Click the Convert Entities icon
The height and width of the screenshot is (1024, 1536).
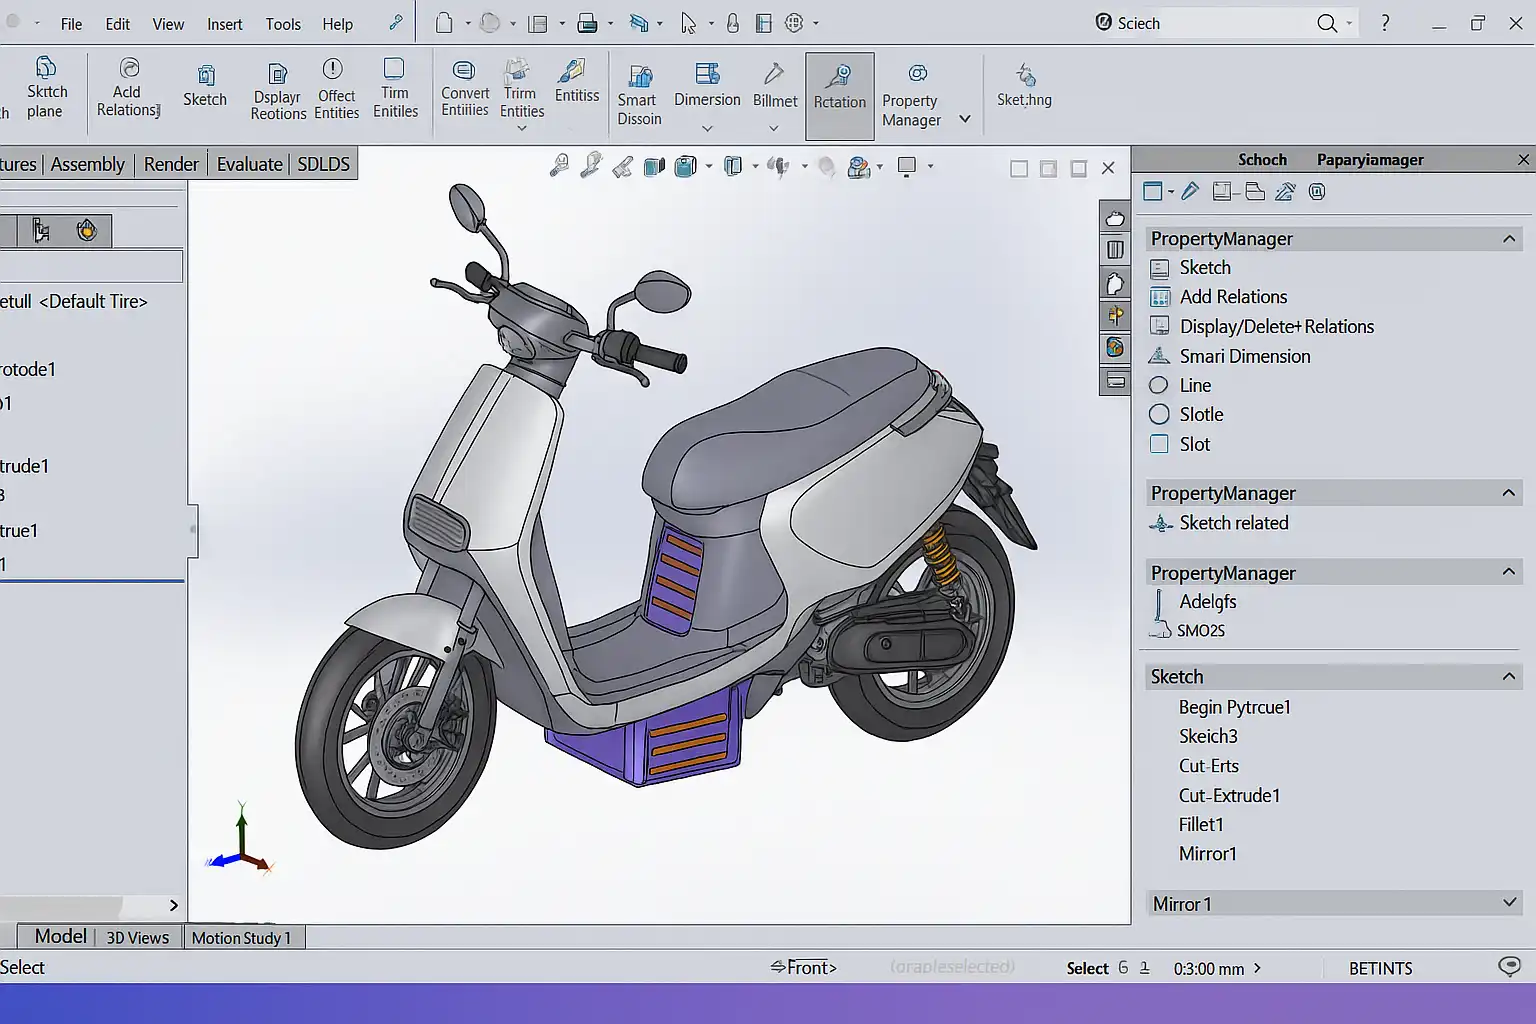(x=464, y=71)
